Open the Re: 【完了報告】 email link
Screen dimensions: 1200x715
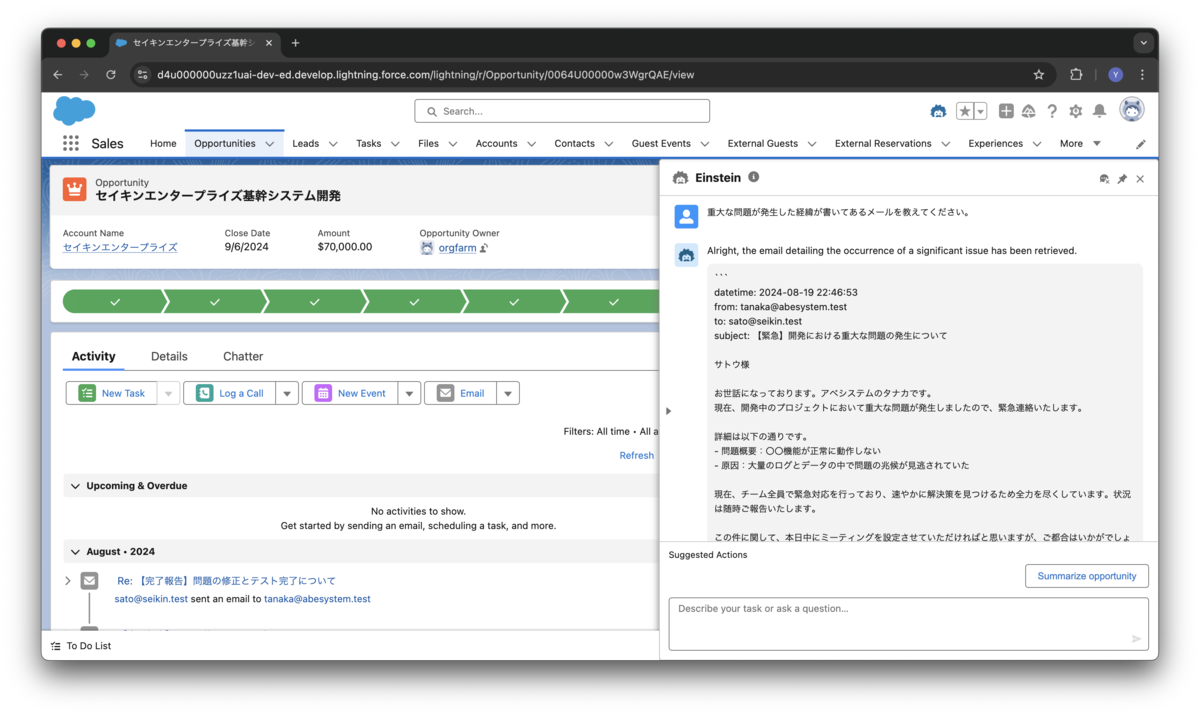[226, 581]
